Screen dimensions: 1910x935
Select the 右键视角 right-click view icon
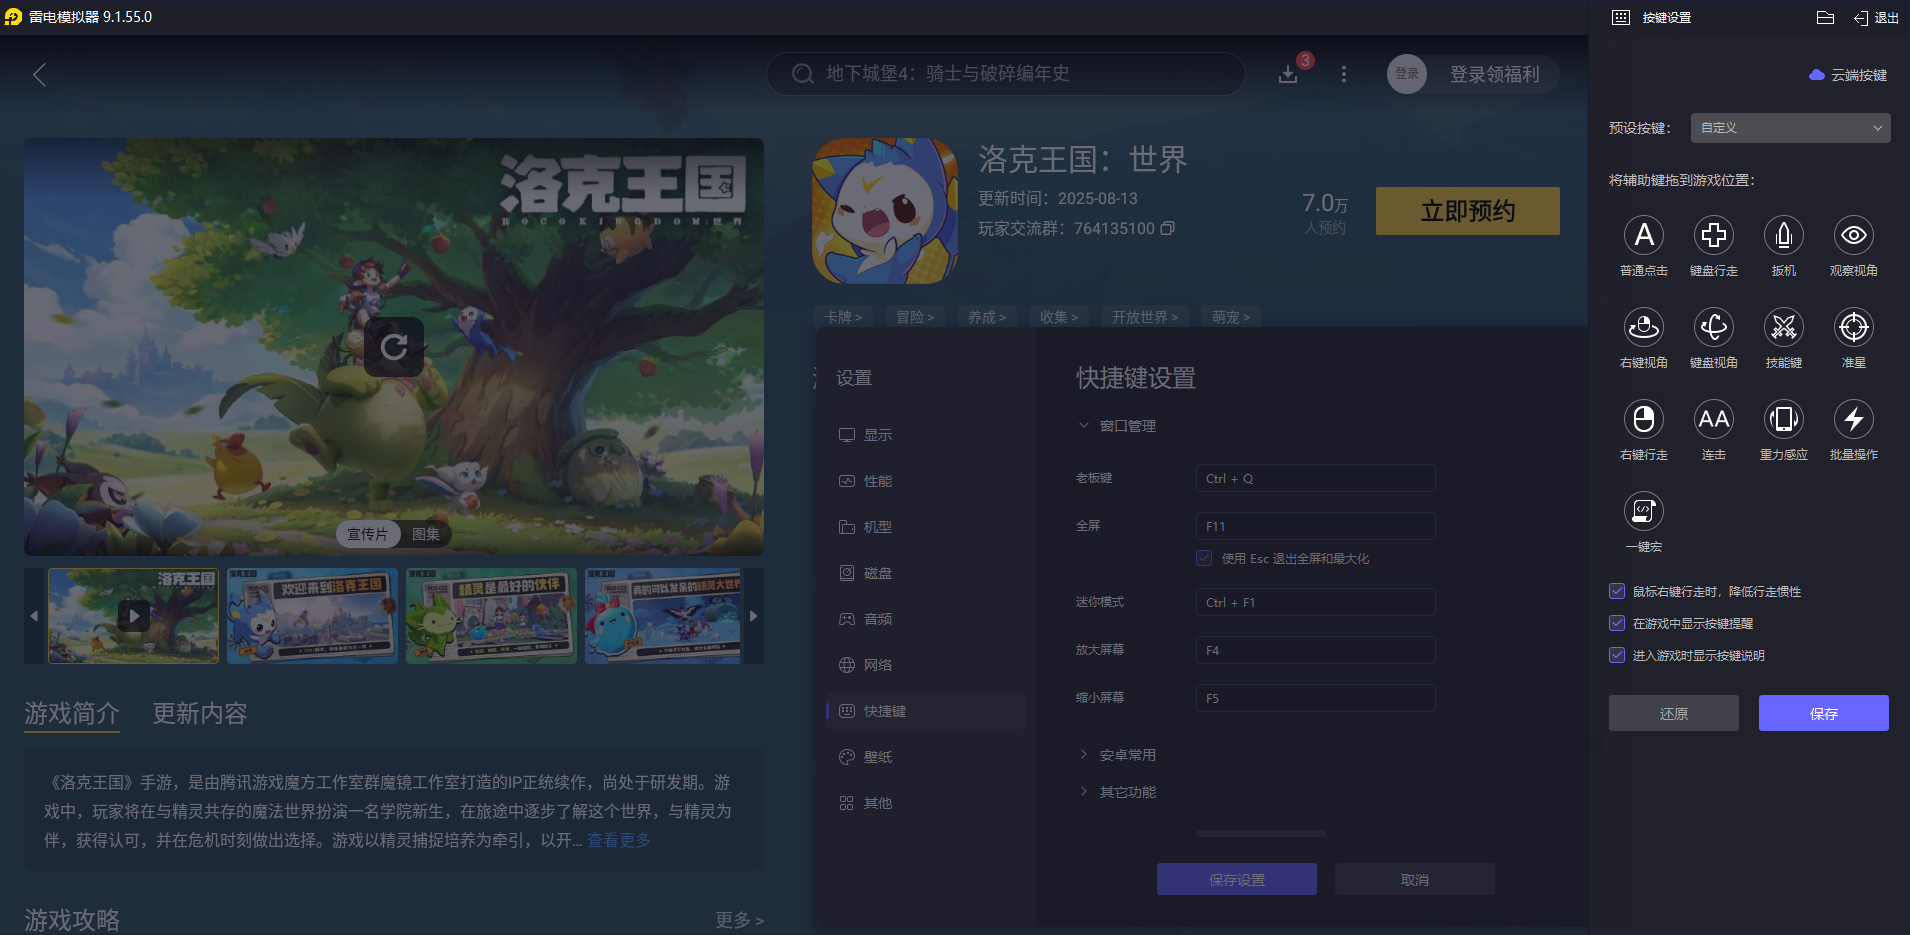point(1643,327)
